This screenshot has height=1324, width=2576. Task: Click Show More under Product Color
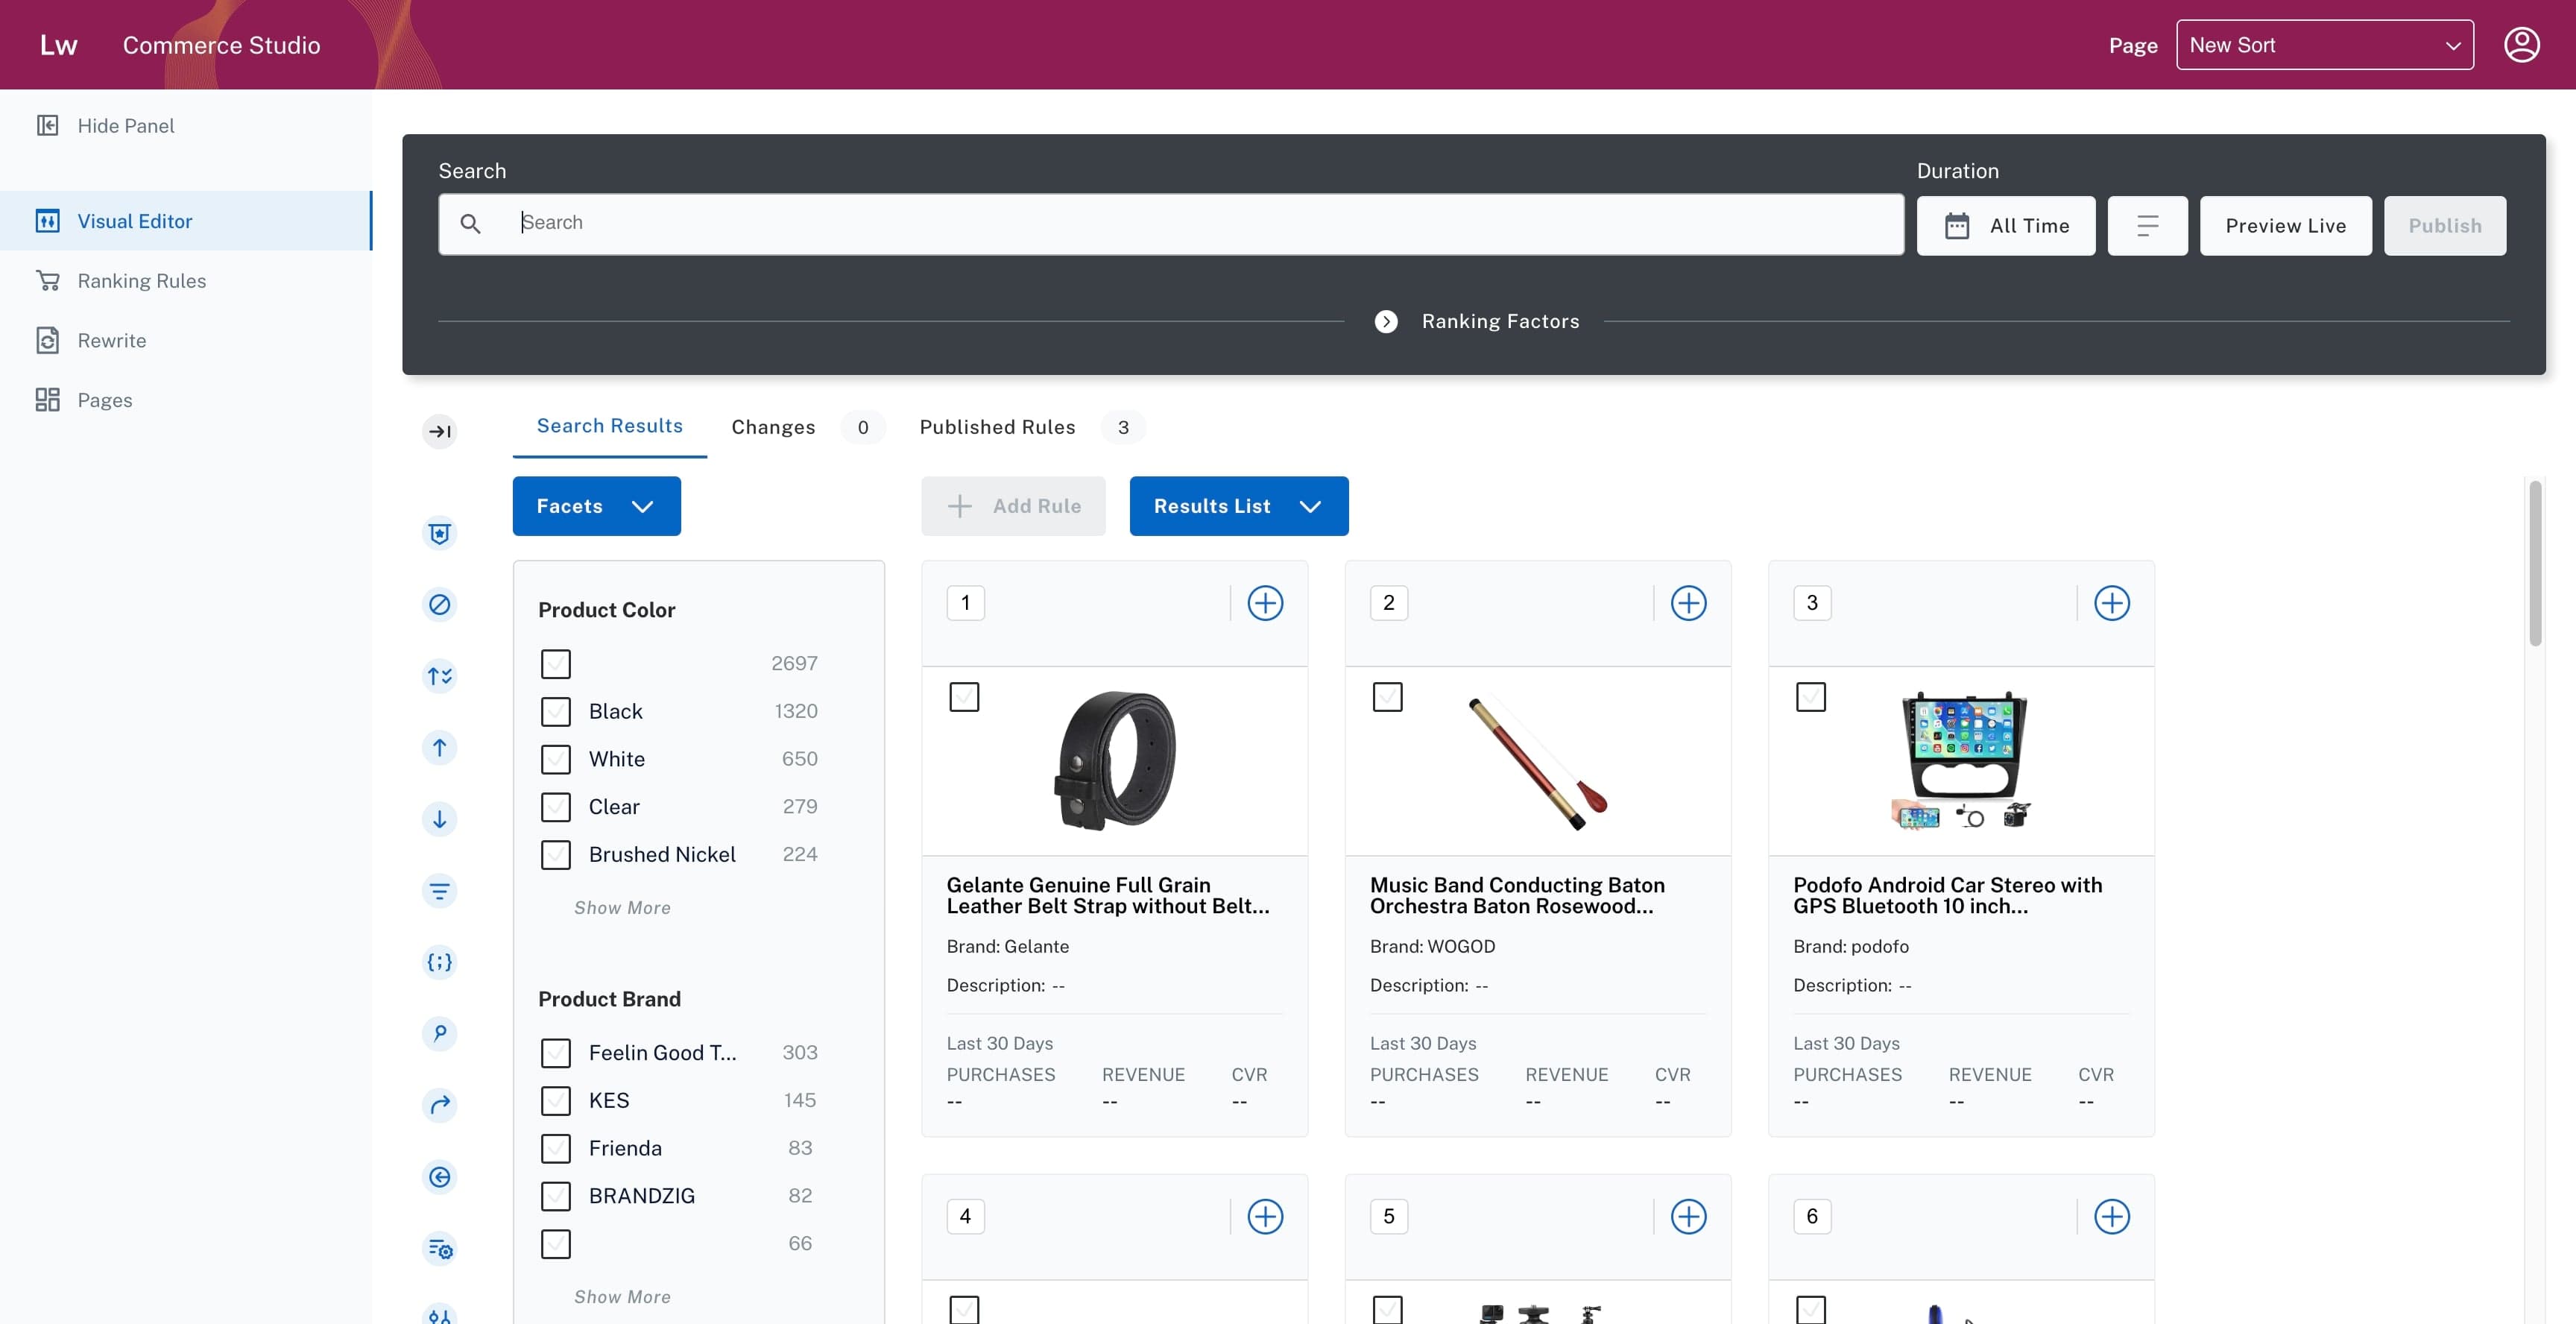pyautogui.click(x=622, y=908)
